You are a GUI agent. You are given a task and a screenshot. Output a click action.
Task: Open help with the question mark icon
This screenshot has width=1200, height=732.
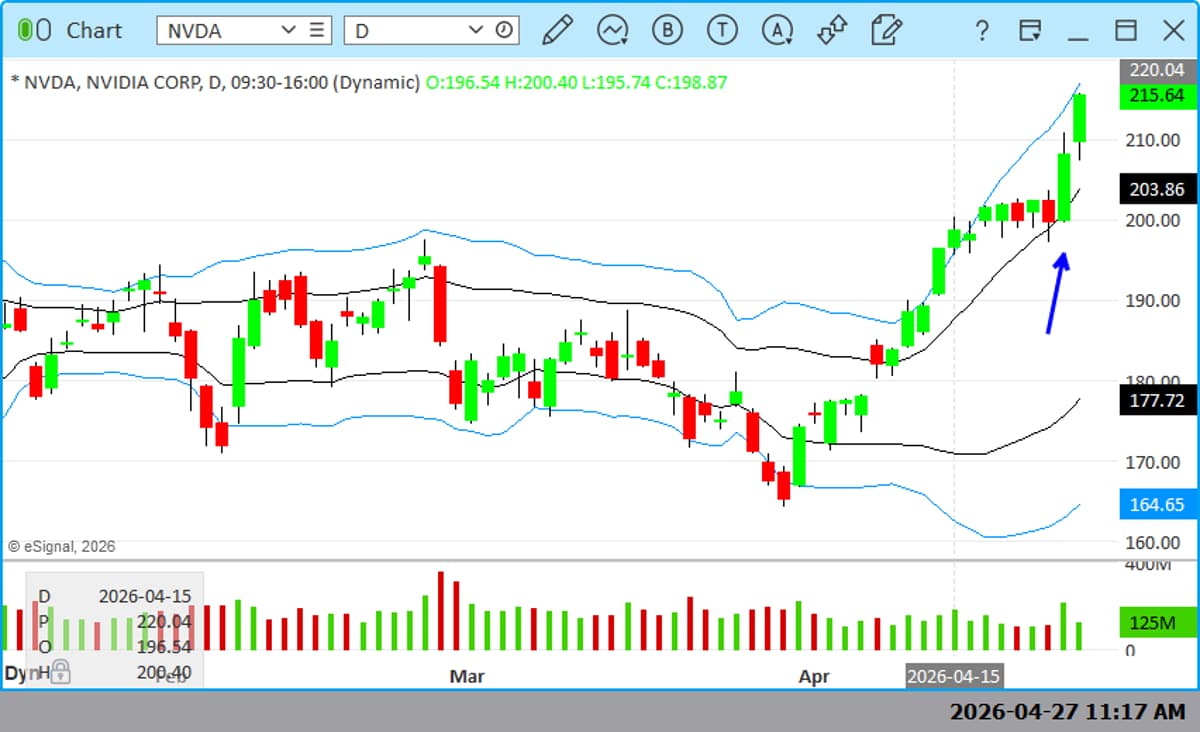(982, 31)
